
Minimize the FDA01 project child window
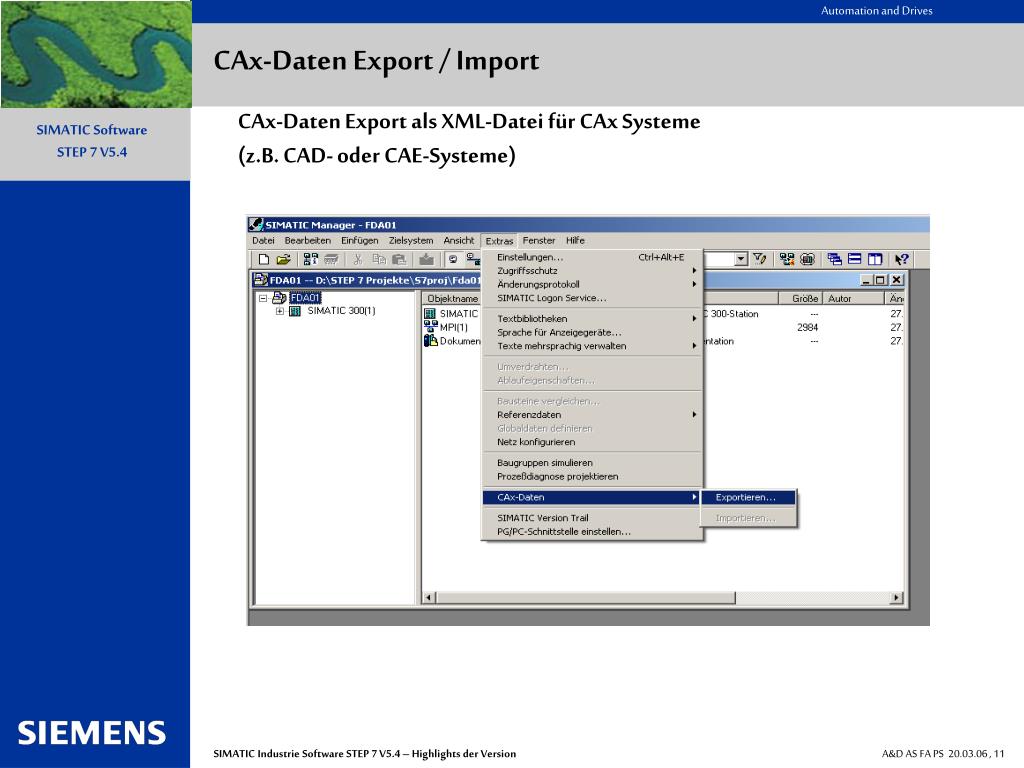point(867,280)
